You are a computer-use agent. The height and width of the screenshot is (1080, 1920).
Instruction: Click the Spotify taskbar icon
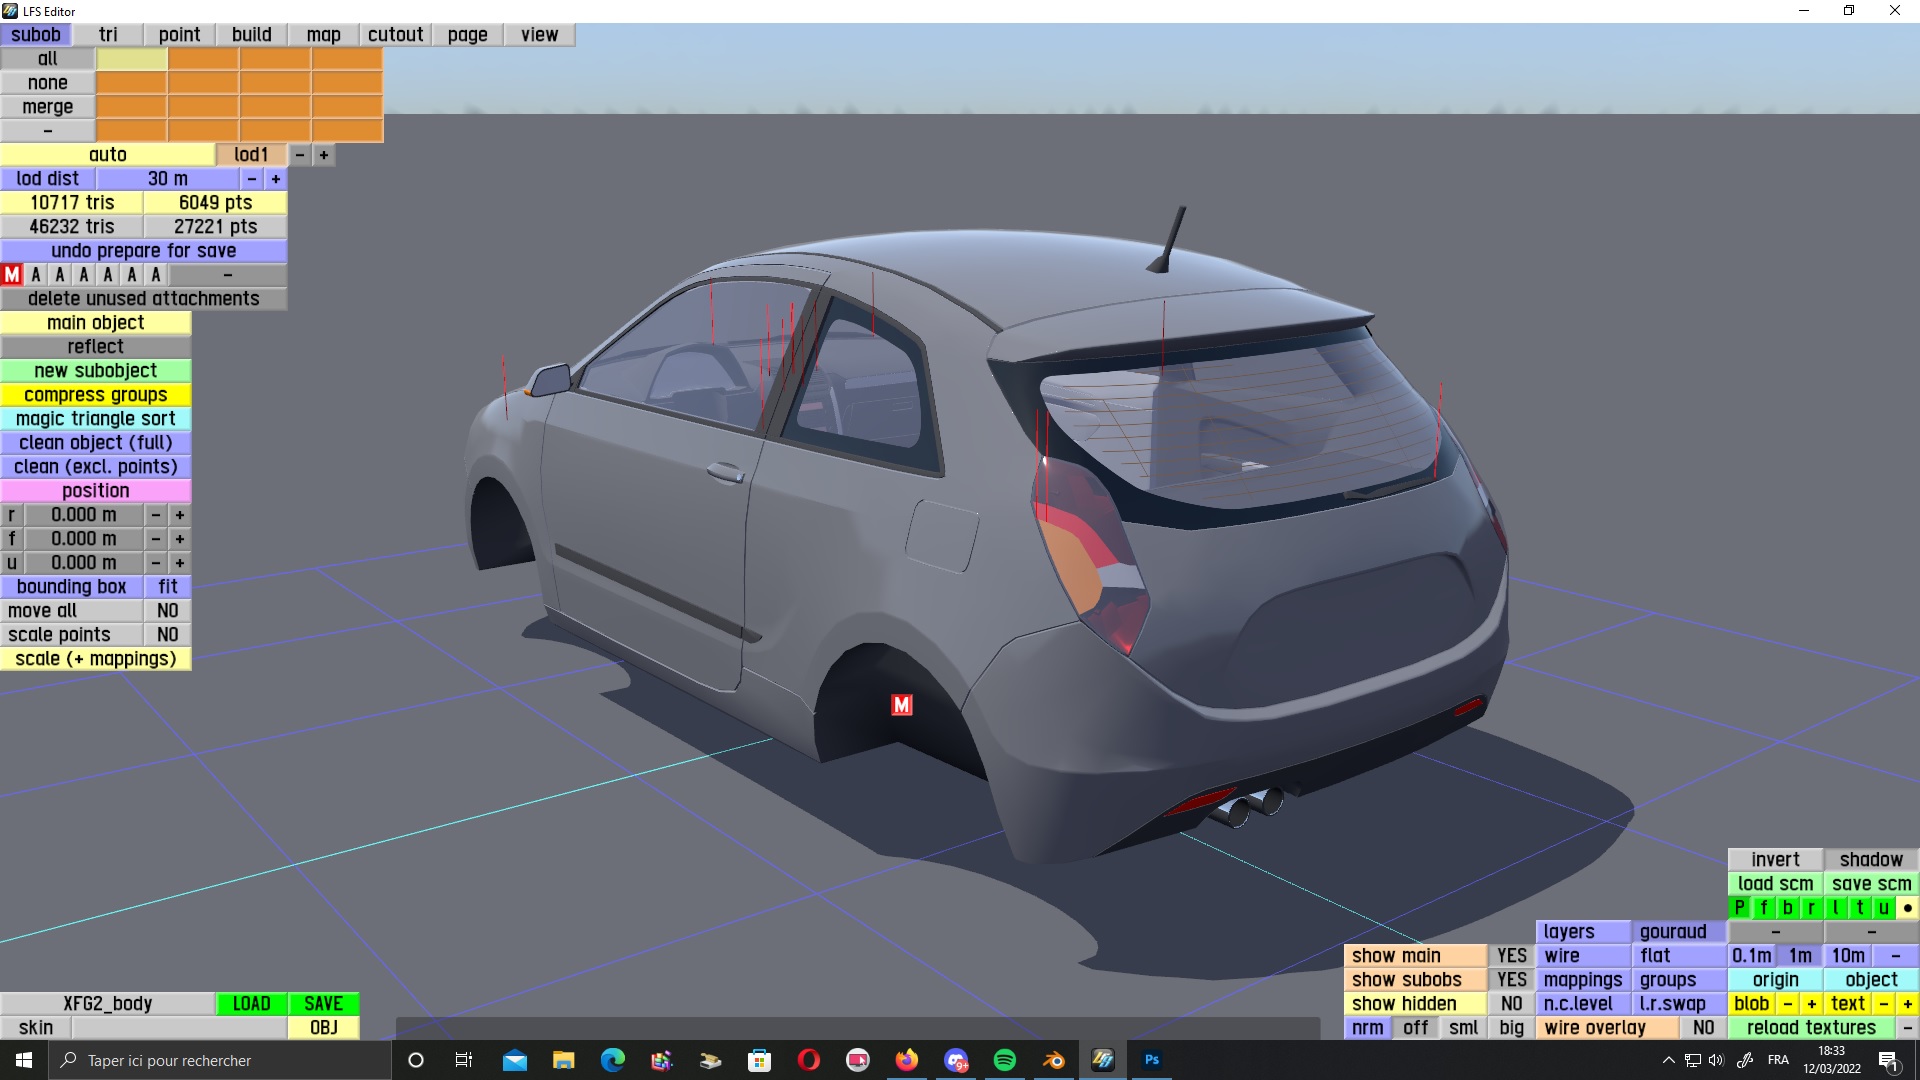[x=1004, y=1060]
